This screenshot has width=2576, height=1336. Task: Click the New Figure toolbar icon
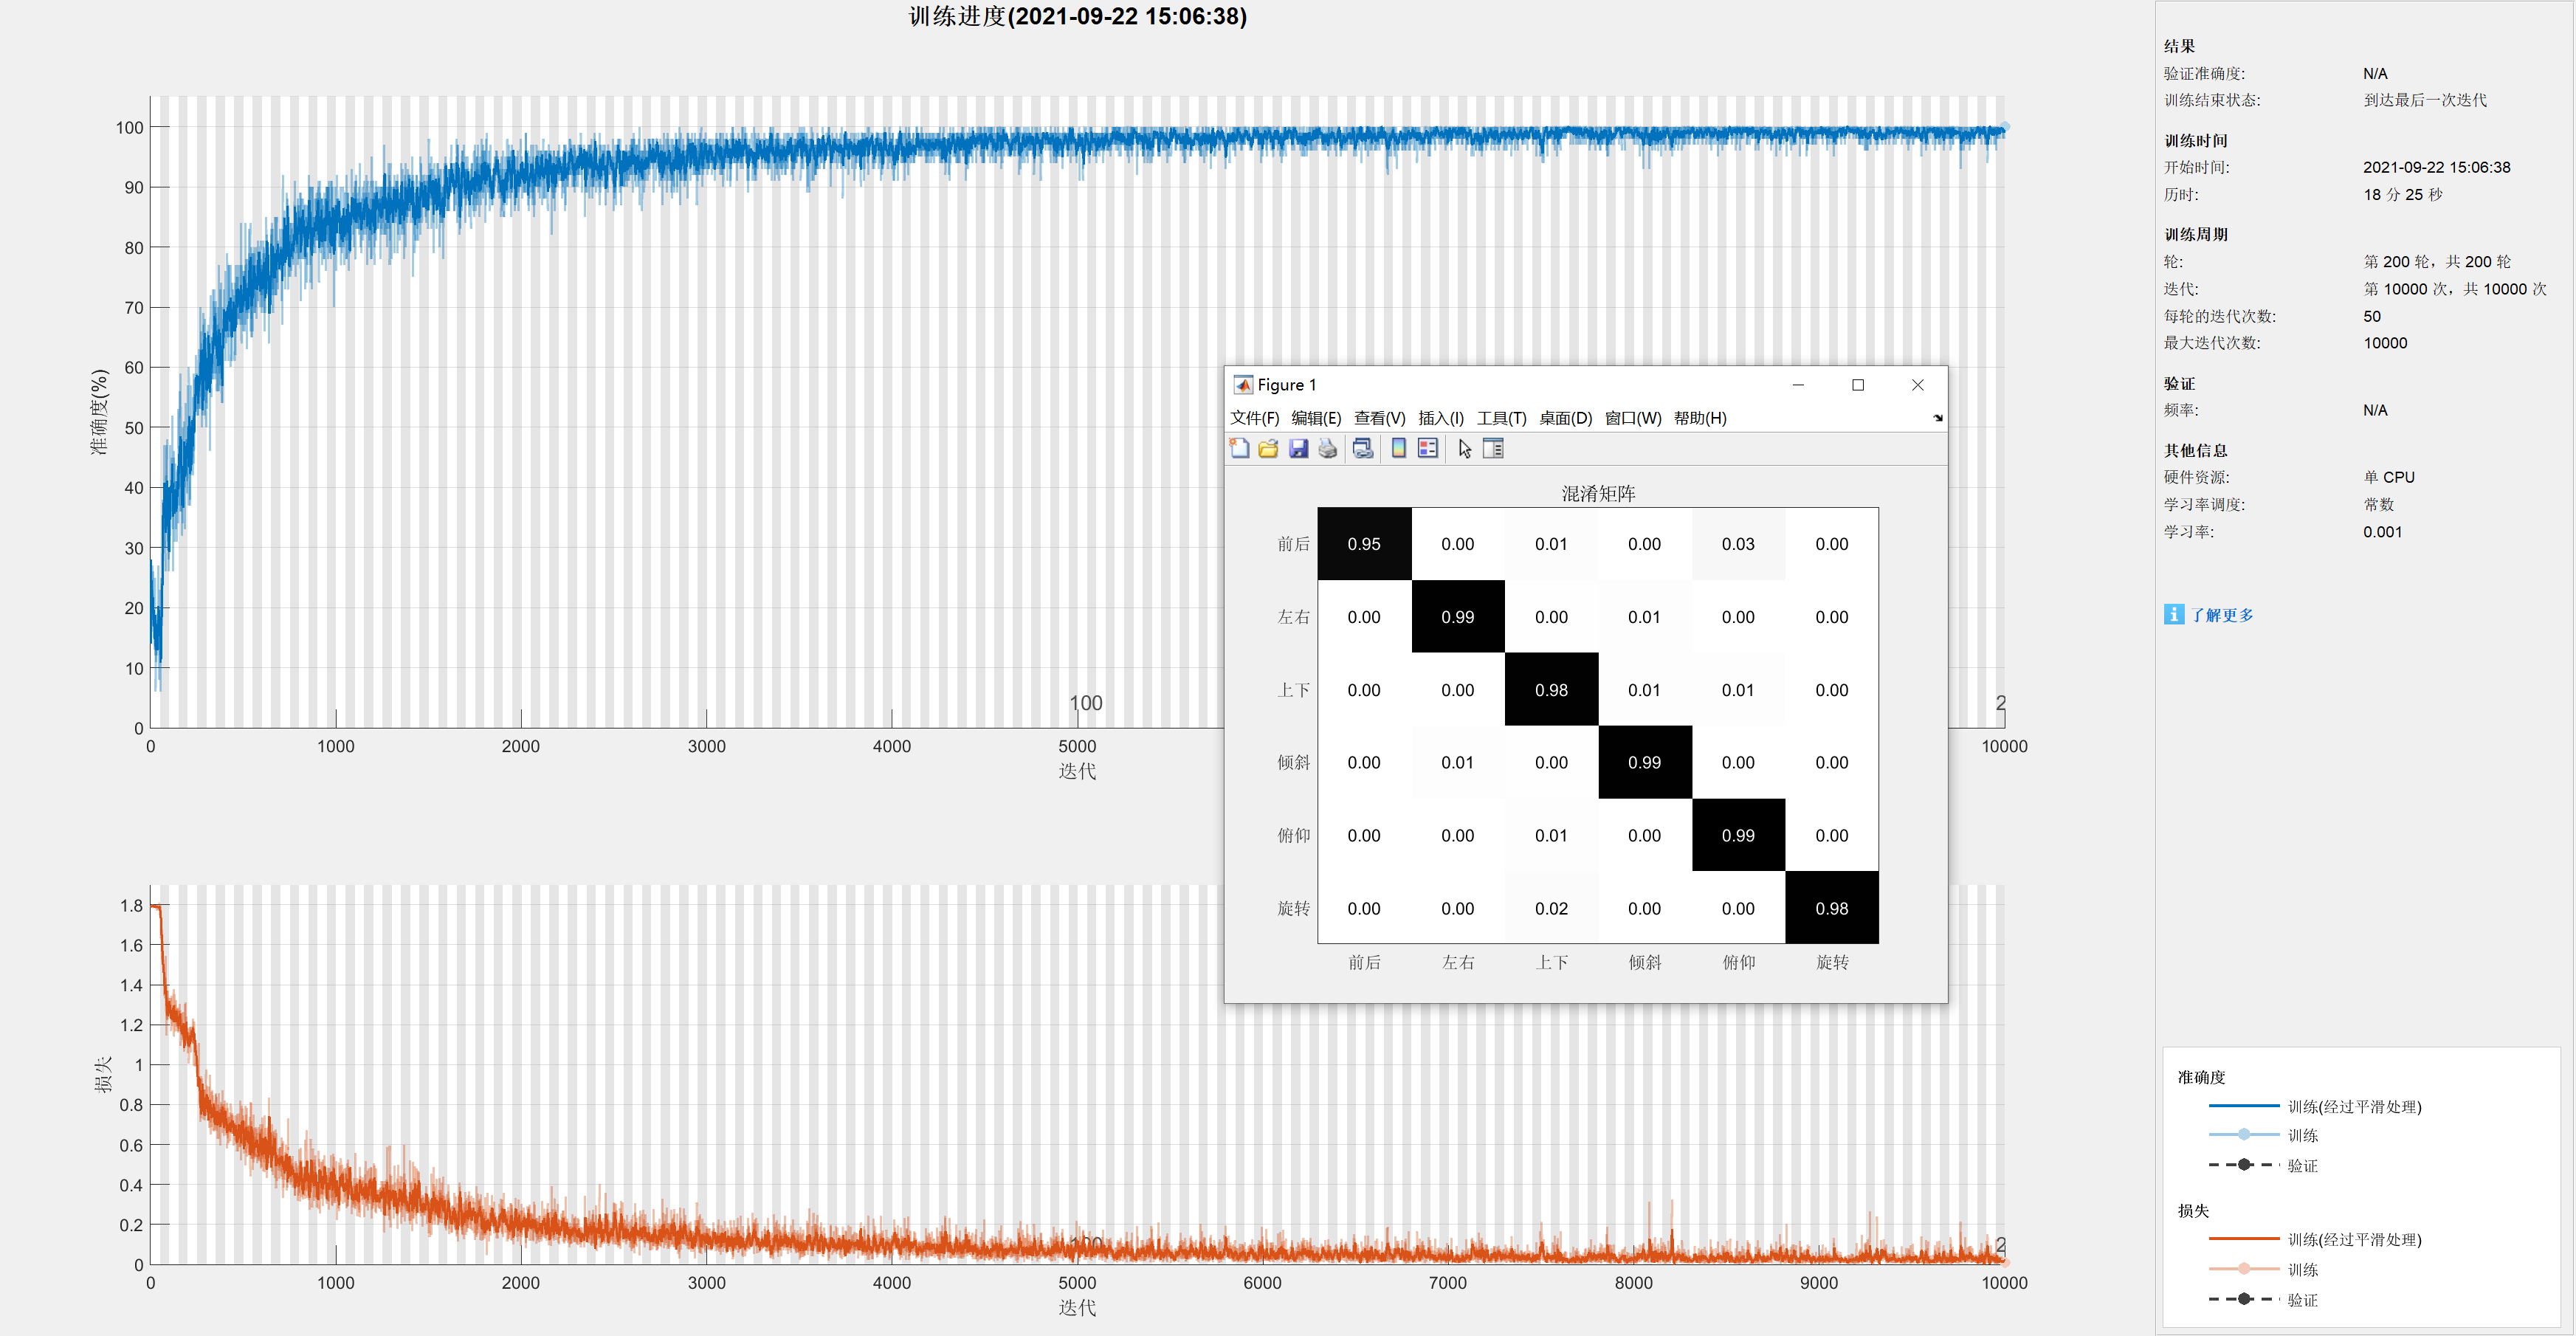(1239, 449)
